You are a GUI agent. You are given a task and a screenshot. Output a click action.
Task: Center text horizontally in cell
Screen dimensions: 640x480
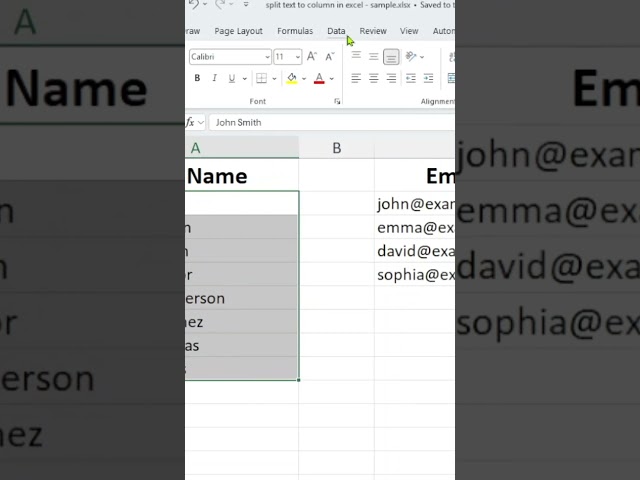tap(373, 78)
